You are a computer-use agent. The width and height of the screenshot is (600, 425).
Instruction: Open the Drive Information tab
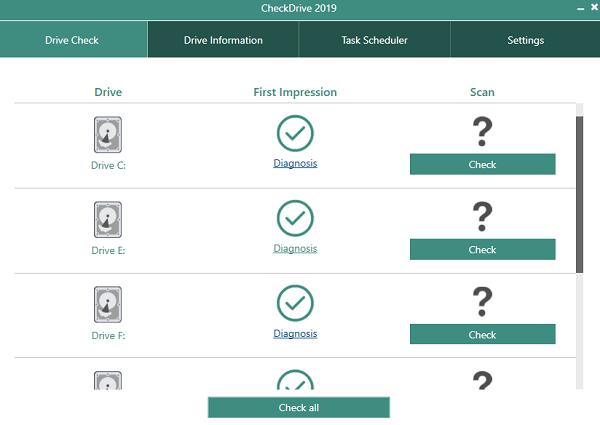pos(223,40)
